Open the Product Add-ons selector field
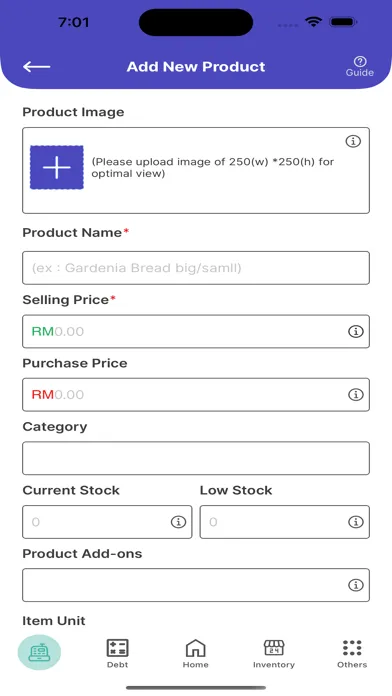The width and height of the screenshot is (392, 696). 196,585
